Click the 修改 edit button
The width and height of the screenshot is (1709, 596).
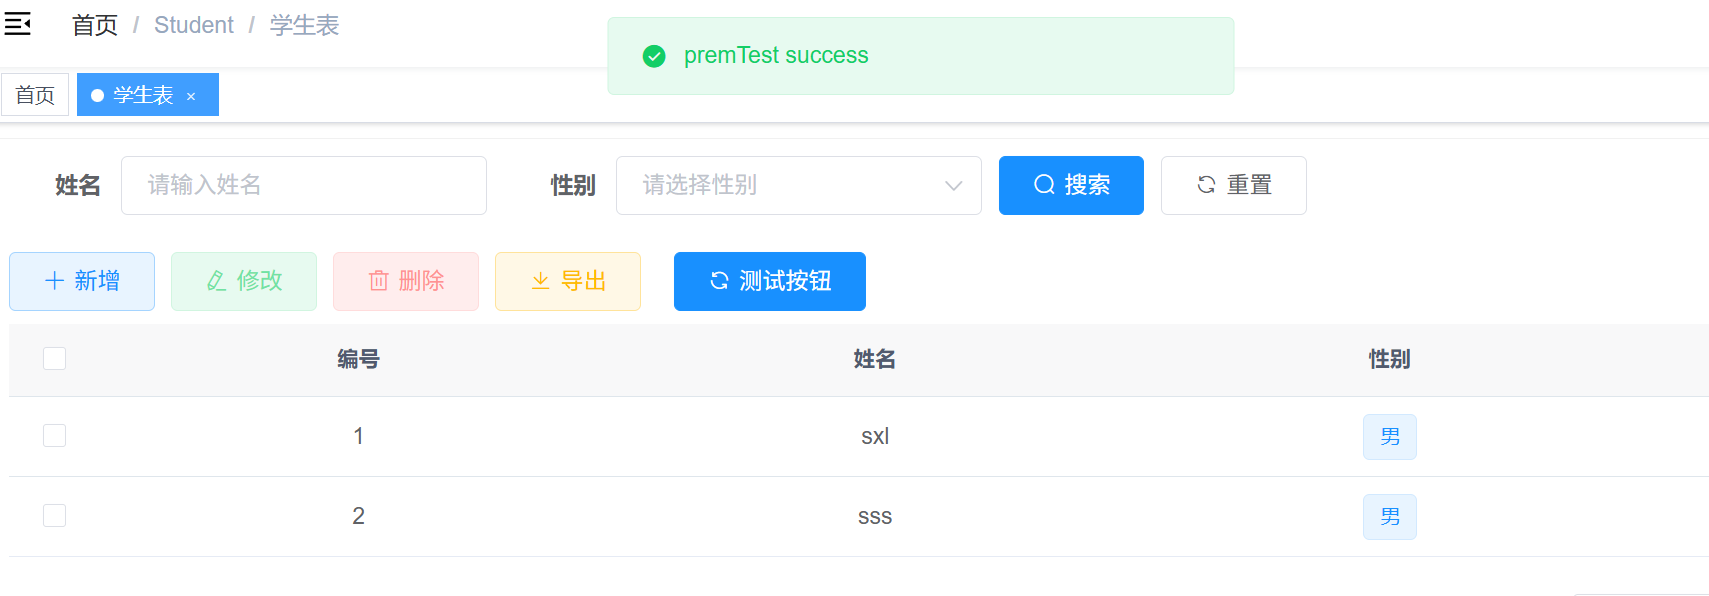[244, 281]
